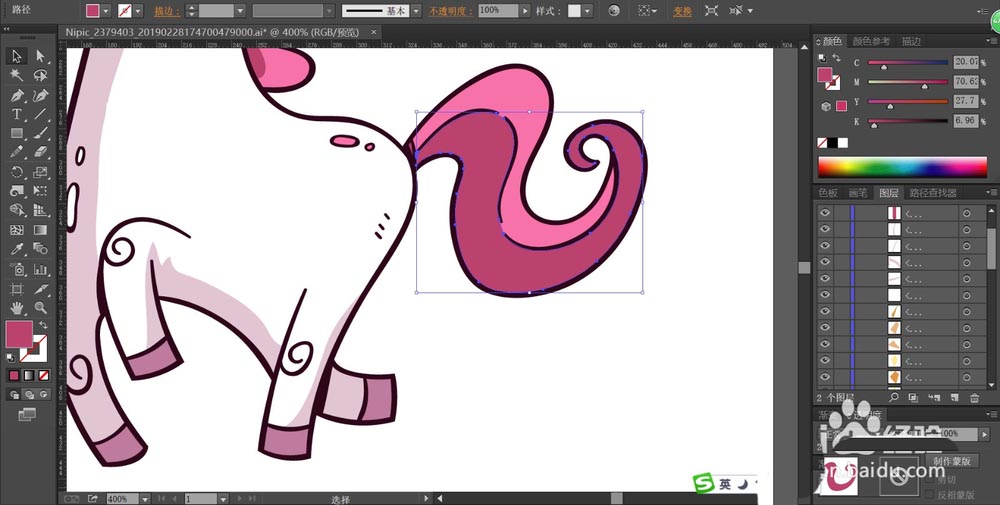Select the Type tool

[x=17, y=114]
